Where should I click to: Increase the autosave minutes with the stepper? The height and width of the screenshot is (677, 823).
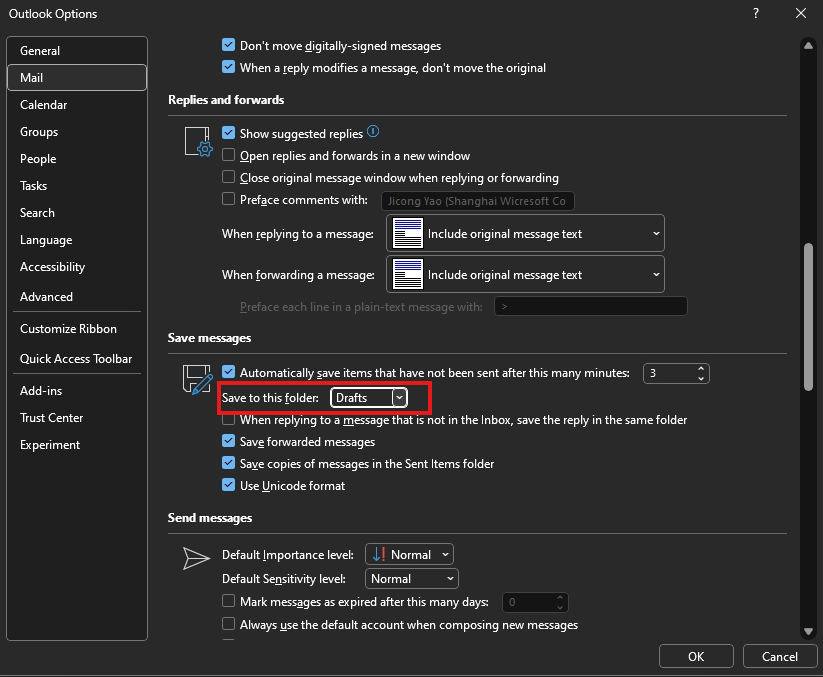click(x=699, y=367)
